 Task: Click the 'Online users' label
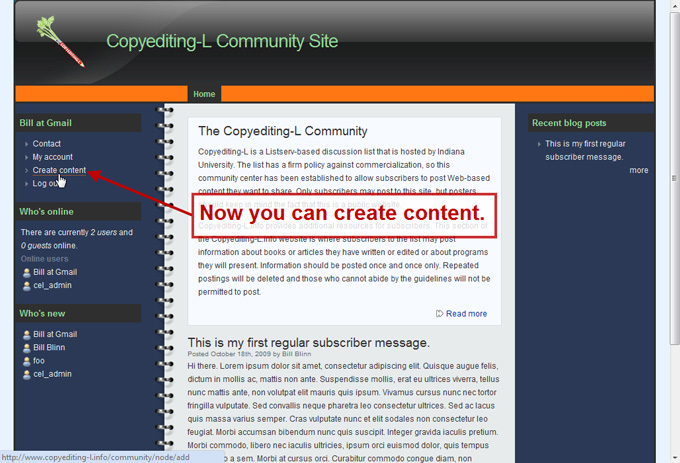pyautogui.click(x=44, y=259)
